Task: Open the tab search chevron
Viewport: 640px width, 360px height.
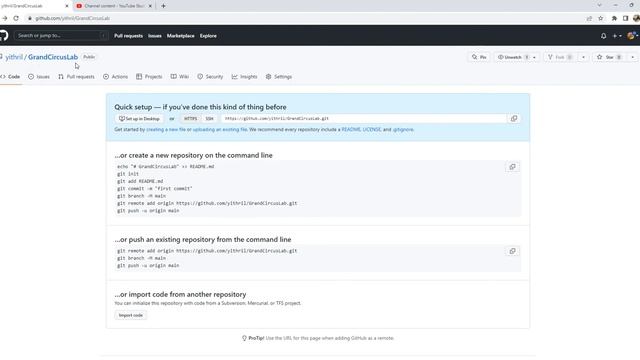Action: coord(600,5)
